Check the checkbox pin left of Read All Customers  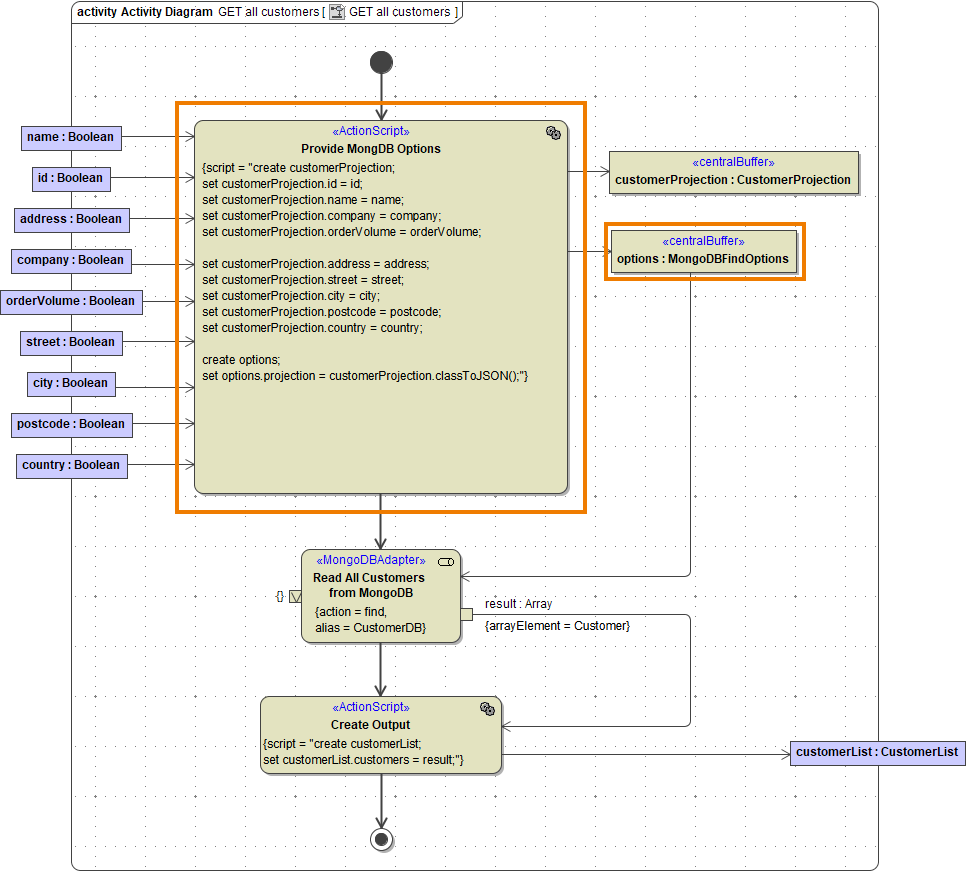[x=294, y=596]
